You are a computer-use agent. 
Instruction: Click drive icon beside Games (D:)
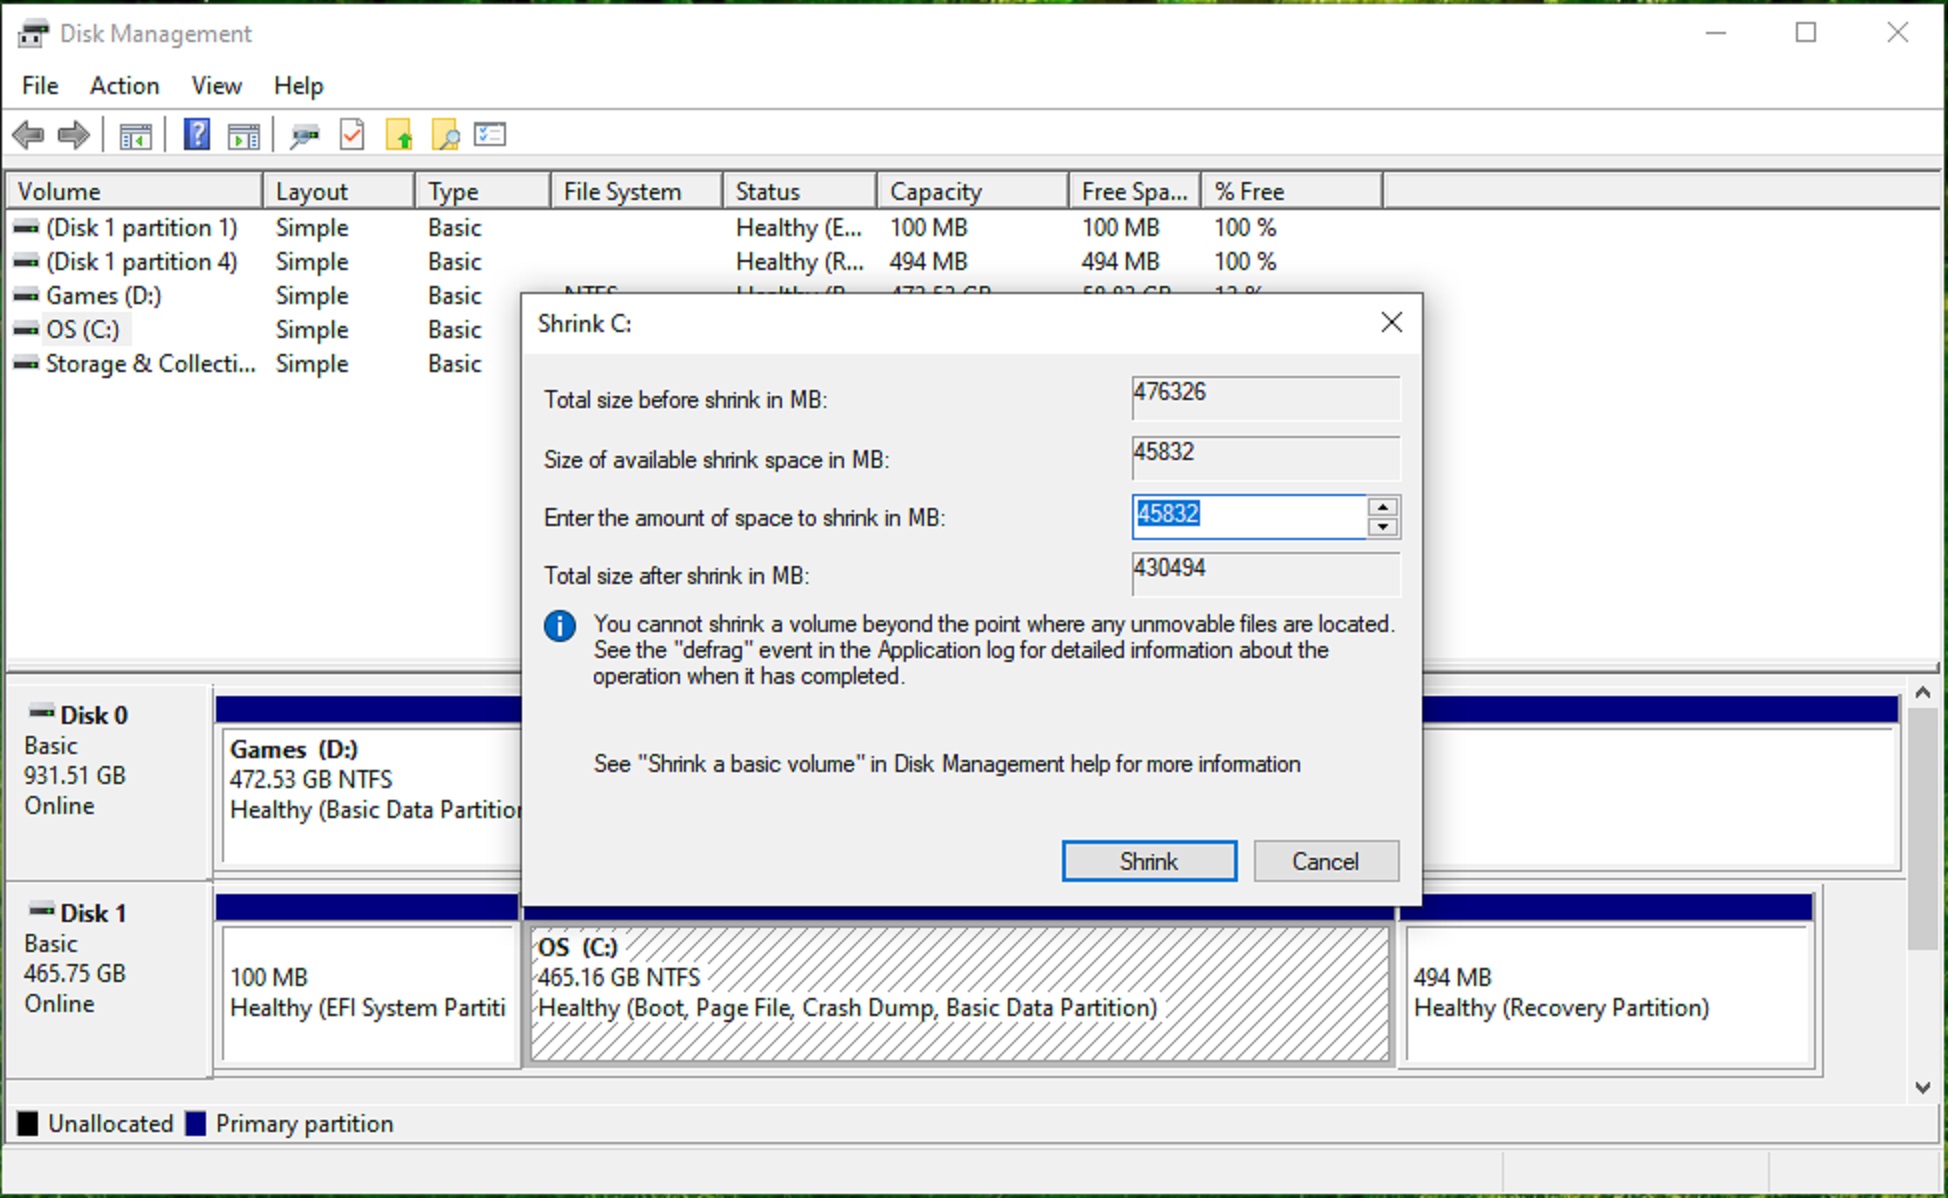tap(26, 296)
